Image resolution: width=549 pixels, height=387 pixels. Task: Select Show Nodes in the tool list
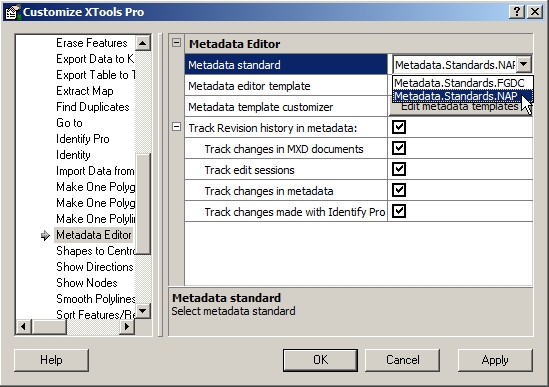pos(86,283)
